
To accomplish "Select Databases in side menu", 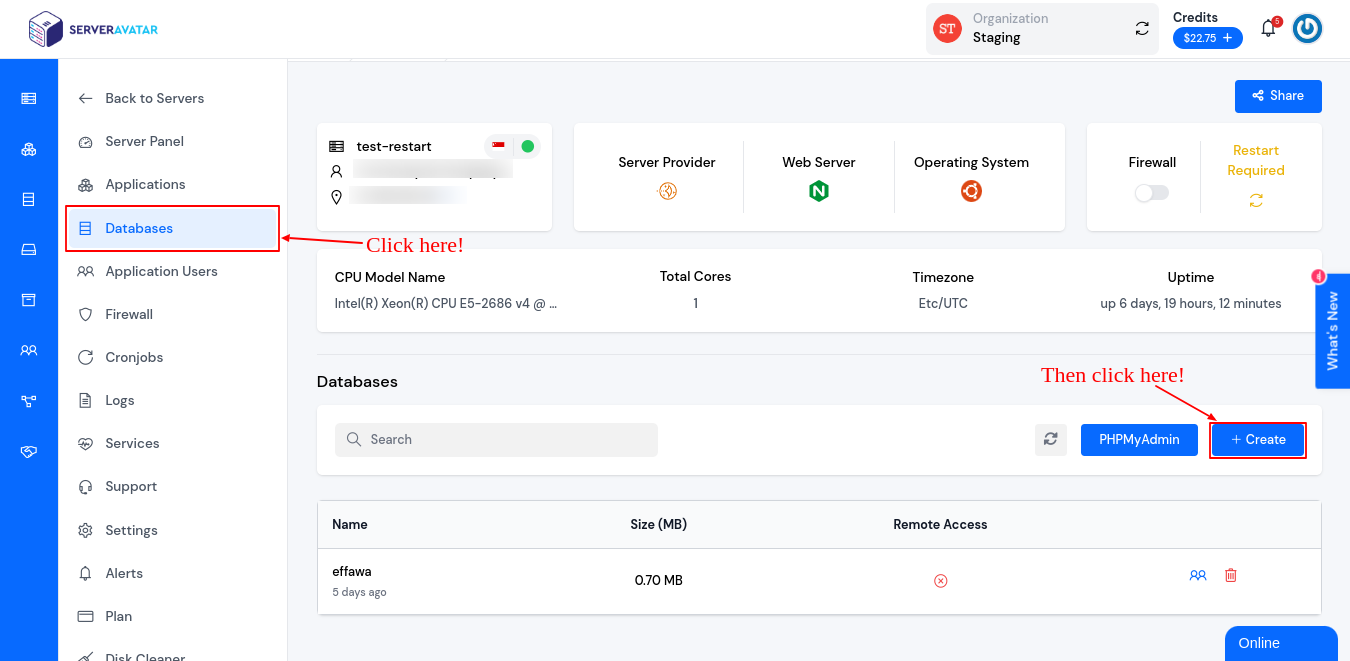I will (x=172, y=228).
